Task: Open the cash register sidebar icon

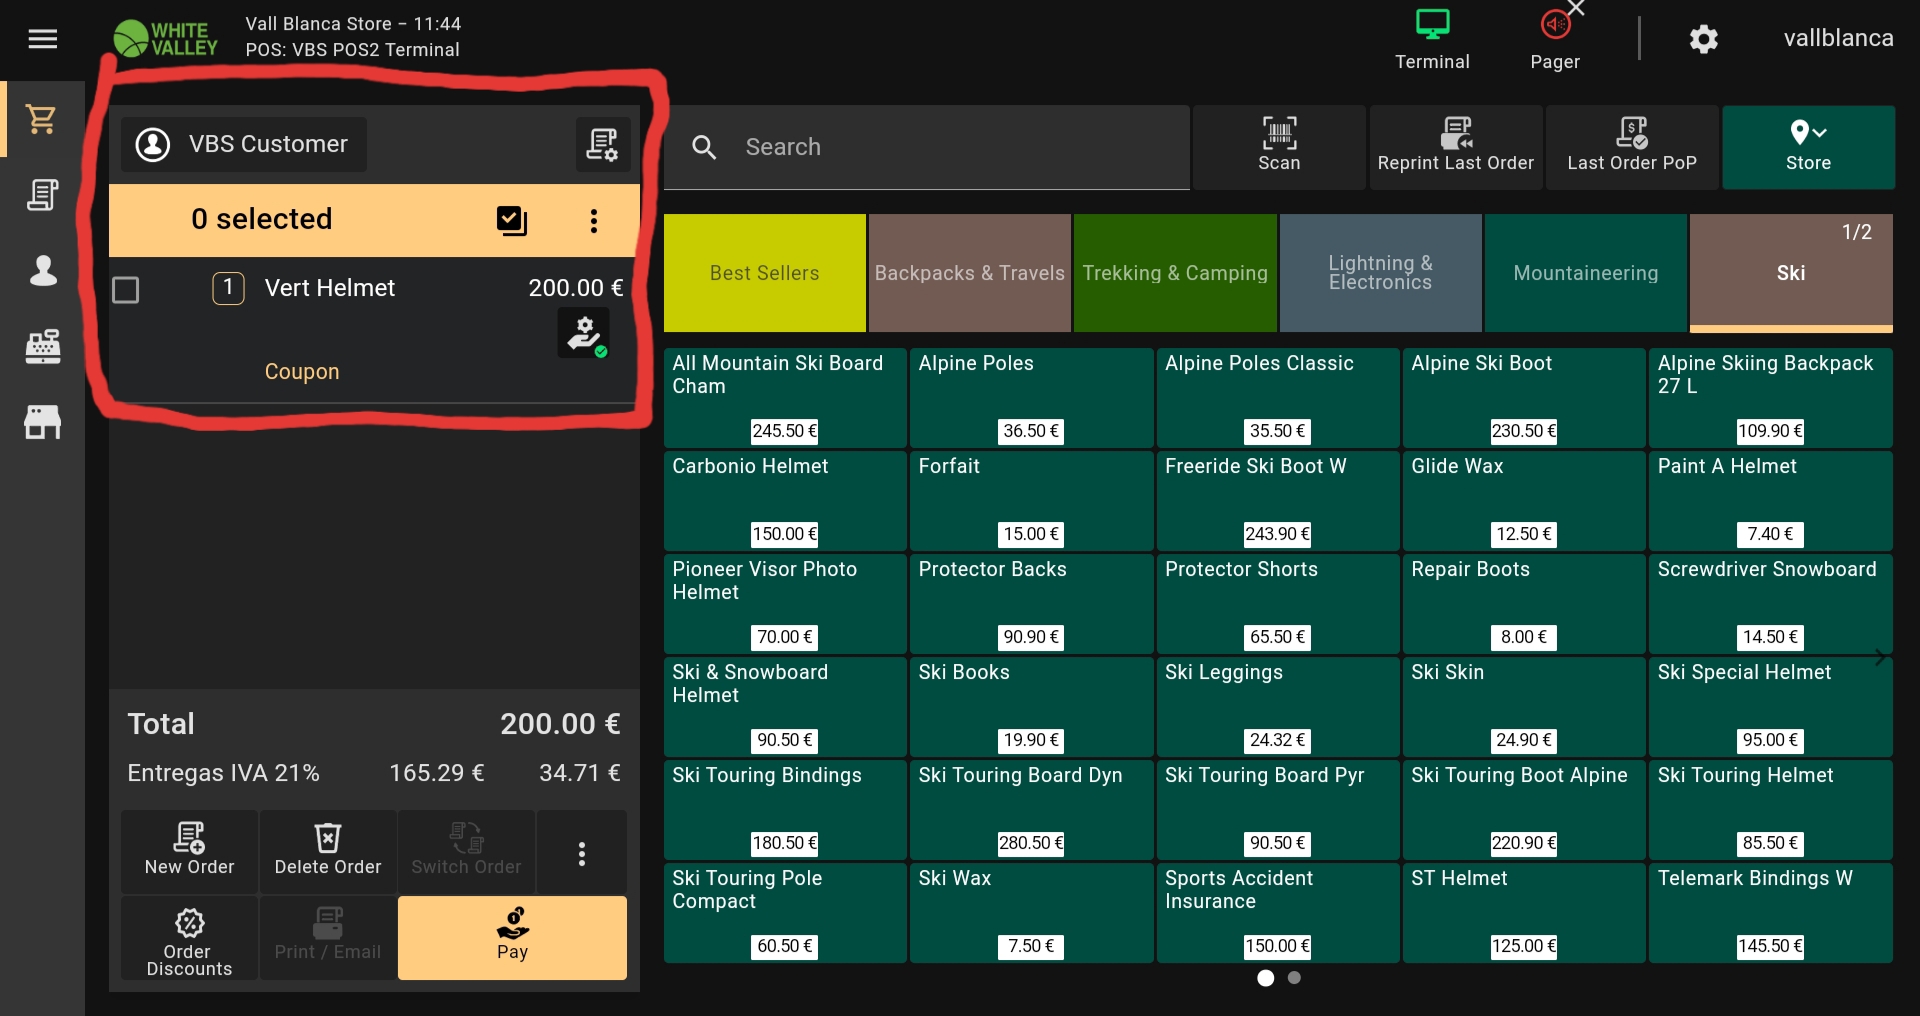Action: pos(42,346)
